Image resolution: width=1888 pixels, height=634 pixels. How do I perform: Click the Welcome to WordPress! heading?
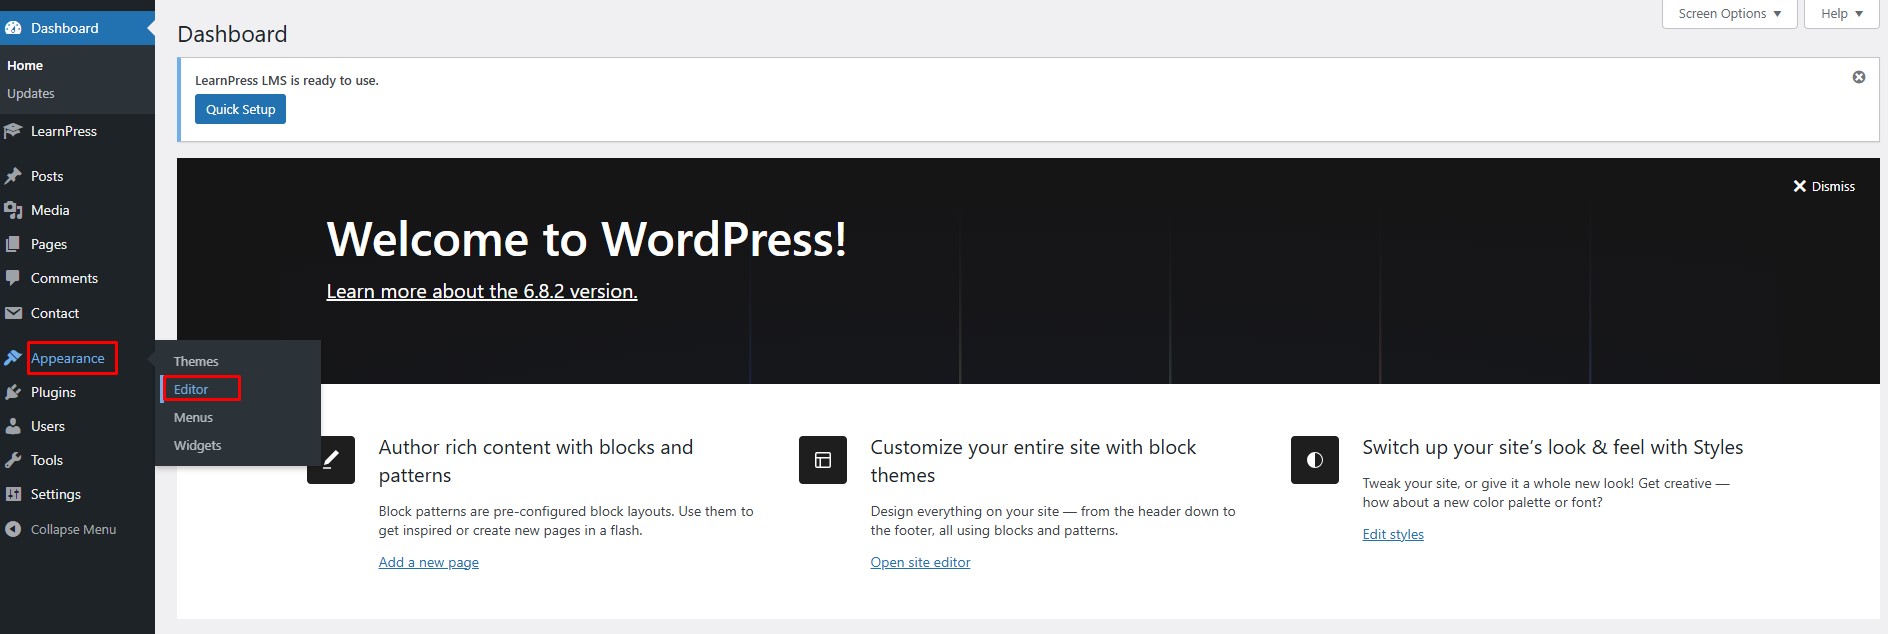(x=587, y=239)
